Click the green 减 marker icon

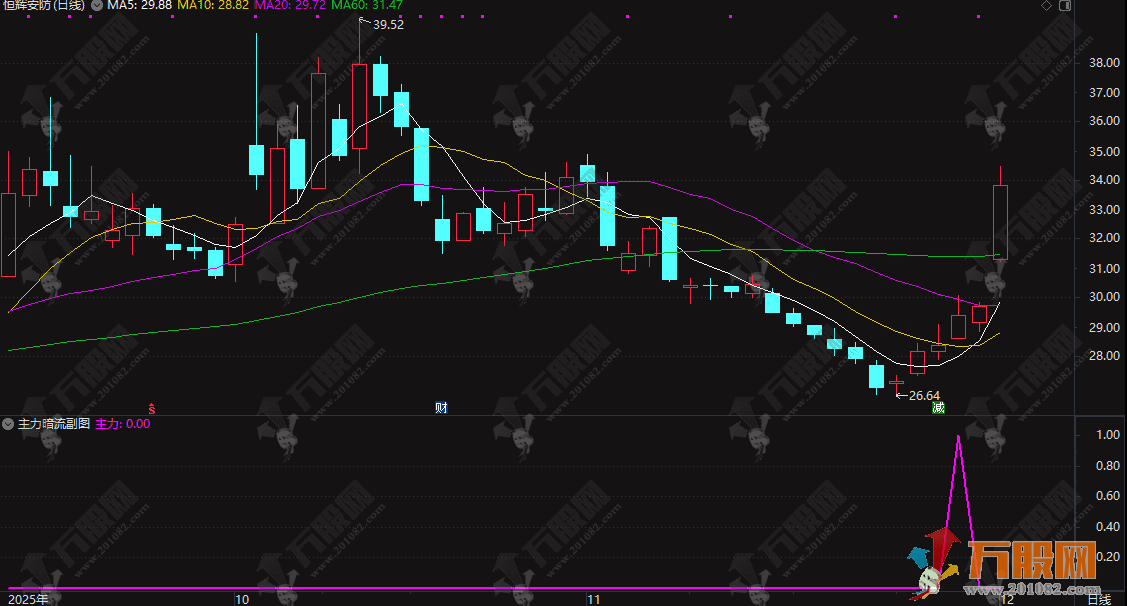(x=938, y=407)
